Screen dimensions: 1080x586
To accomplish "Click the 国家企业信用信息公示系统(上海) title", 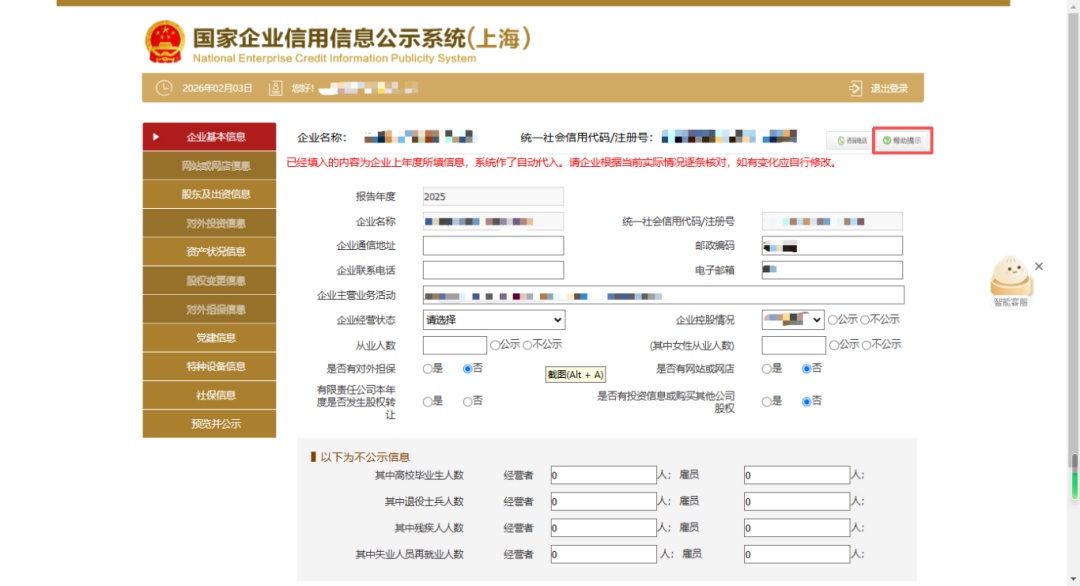I will (362, 38).
